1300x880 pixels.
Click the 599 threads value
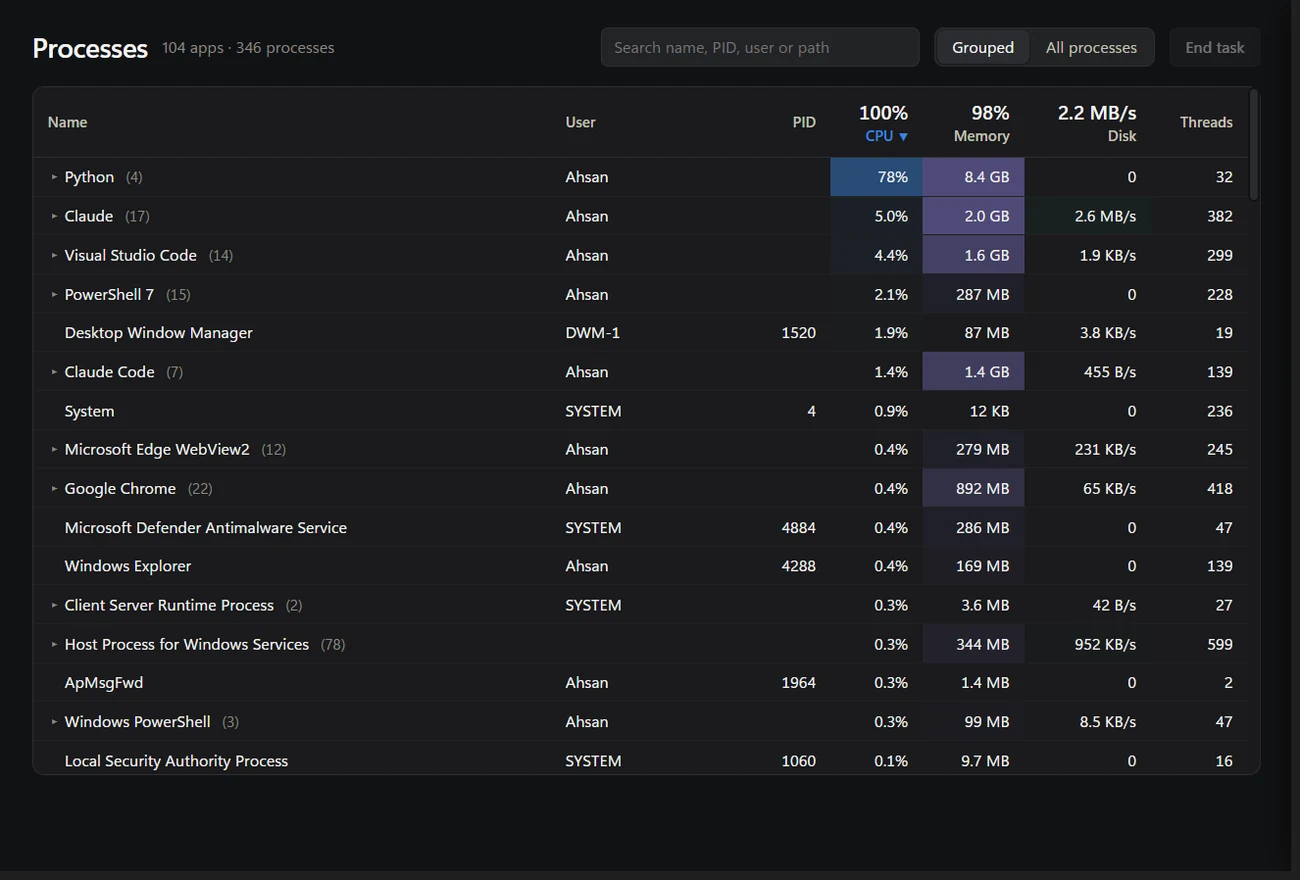point(1220,644)
